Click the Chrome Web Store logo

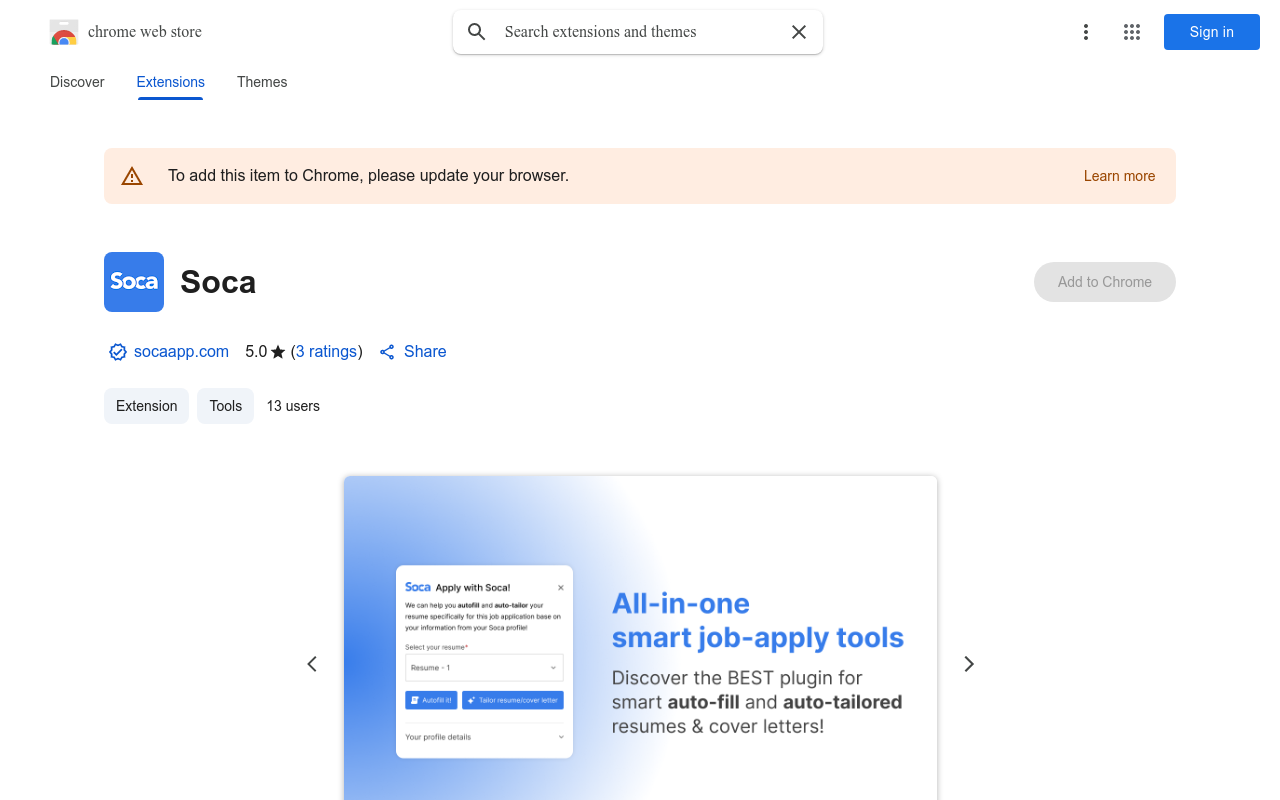[x=64, y=32]
